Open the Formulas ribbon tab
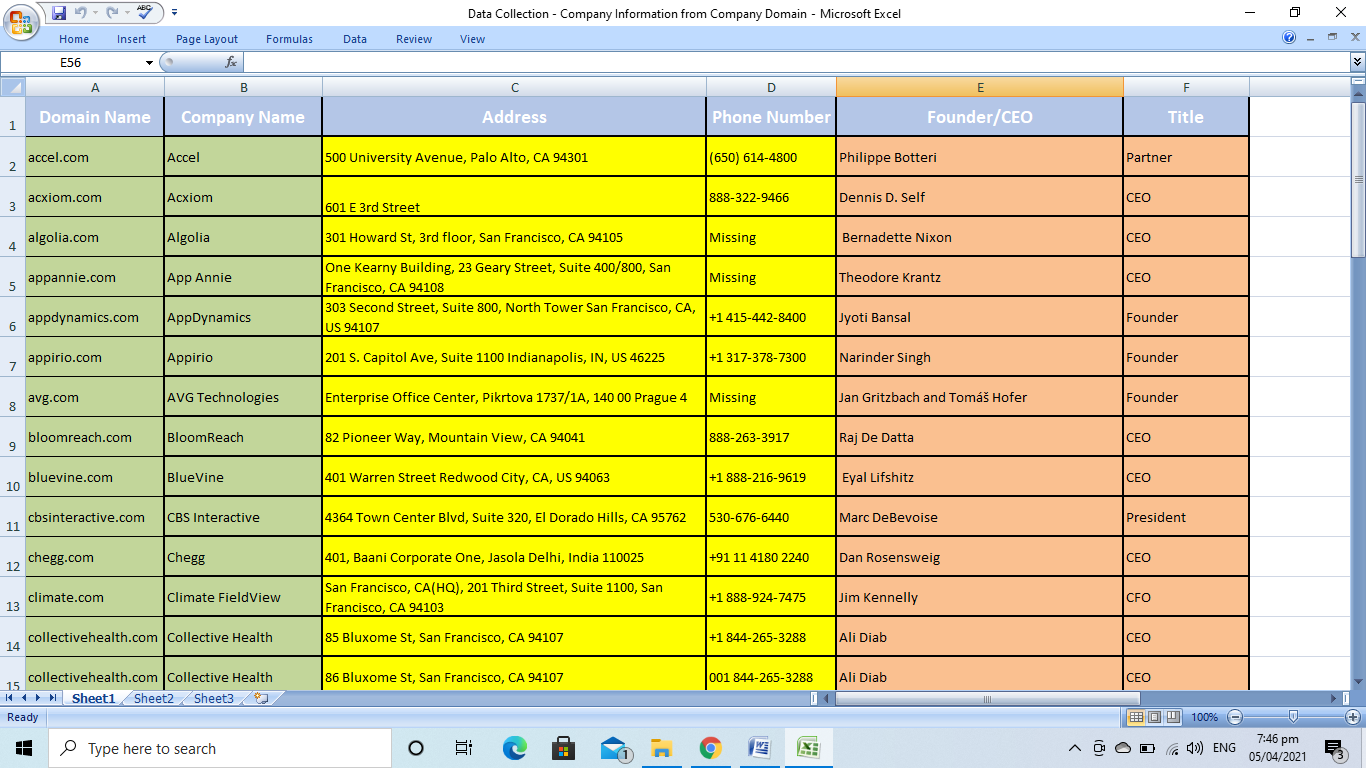Screen dimensions: 1366x768 [x=289, y=39]
